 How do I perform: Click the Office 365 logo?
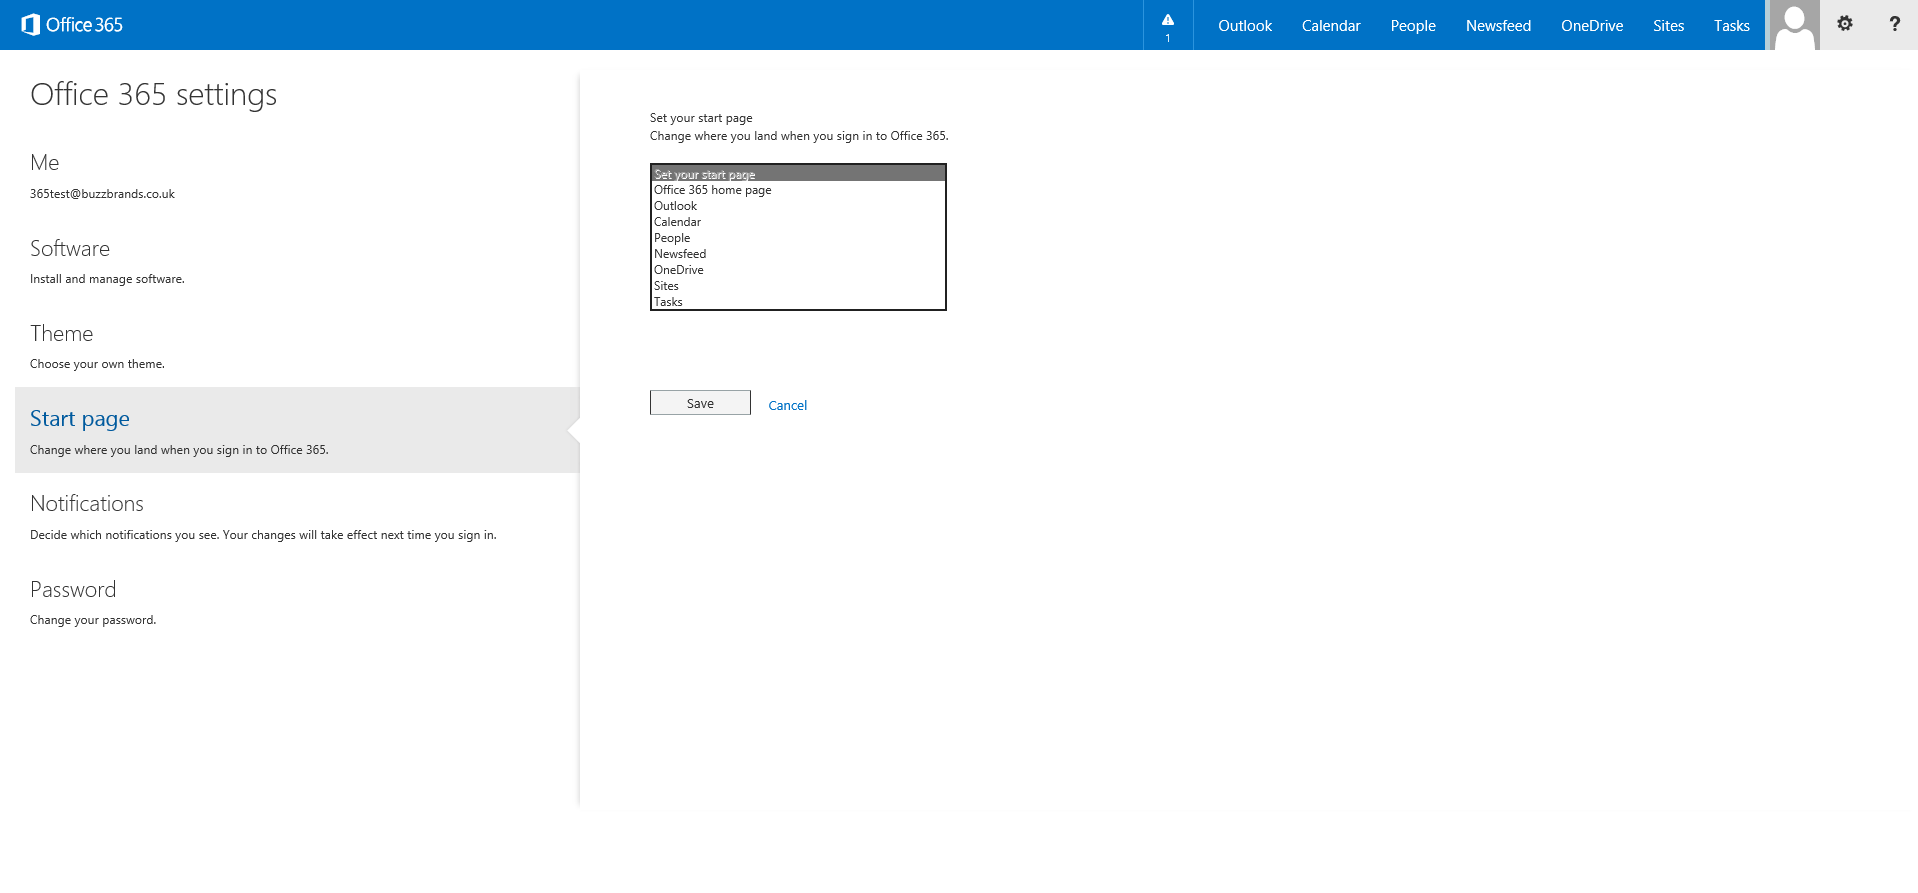[72, 25]
